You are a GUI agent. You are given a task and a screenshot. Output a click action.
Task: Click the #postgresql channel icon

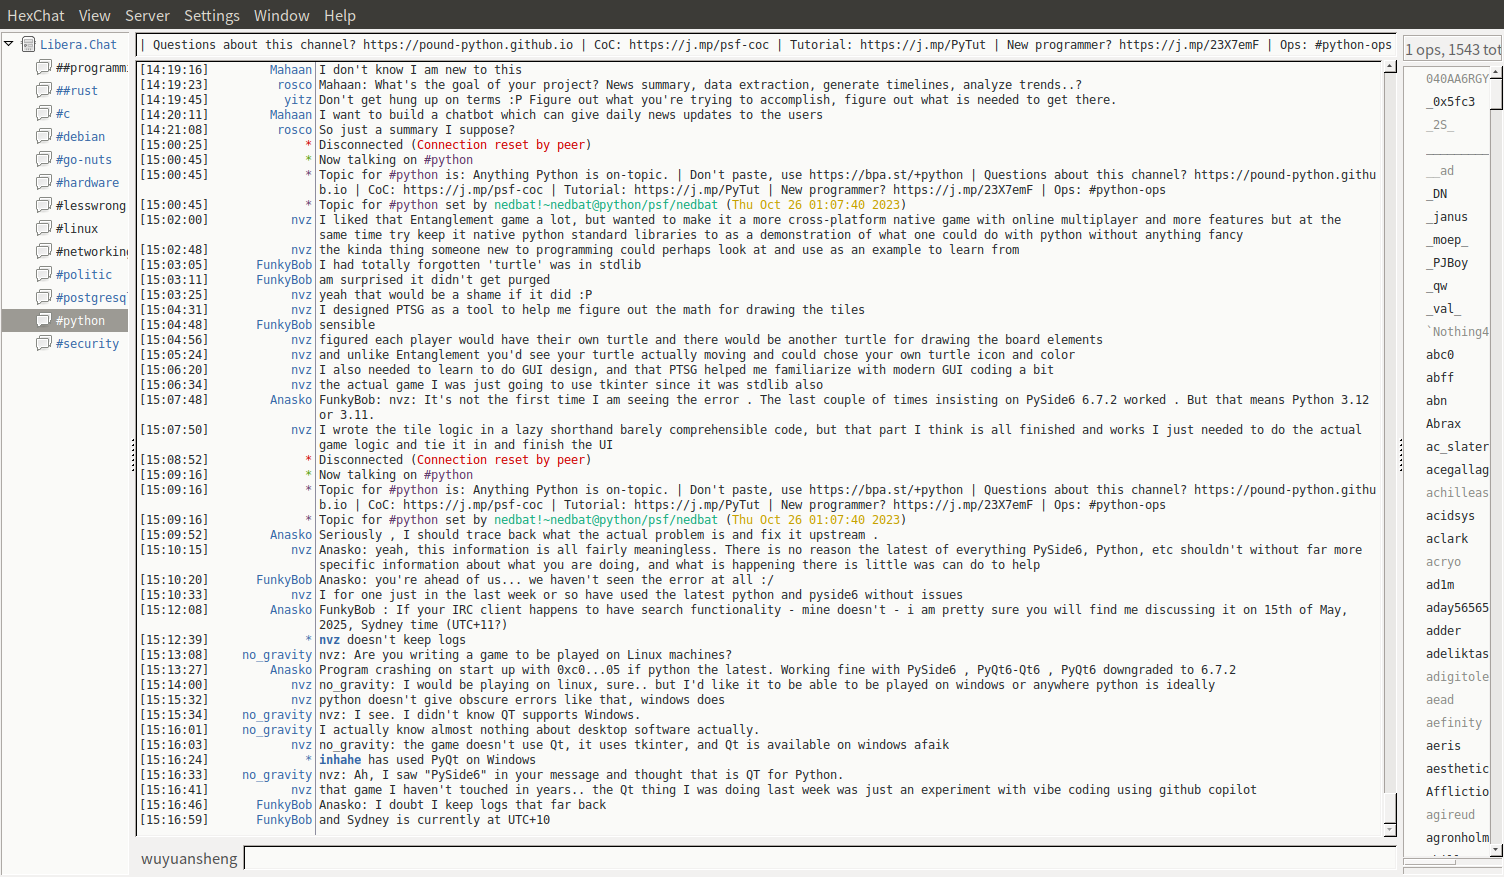point(44,297)
